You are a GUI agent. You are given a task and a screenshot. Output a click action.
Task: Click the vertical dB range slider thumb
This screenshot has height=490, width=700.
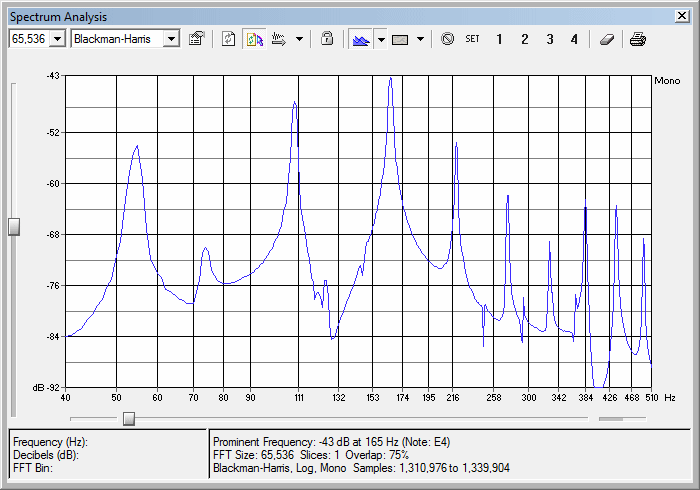(14, 227)
